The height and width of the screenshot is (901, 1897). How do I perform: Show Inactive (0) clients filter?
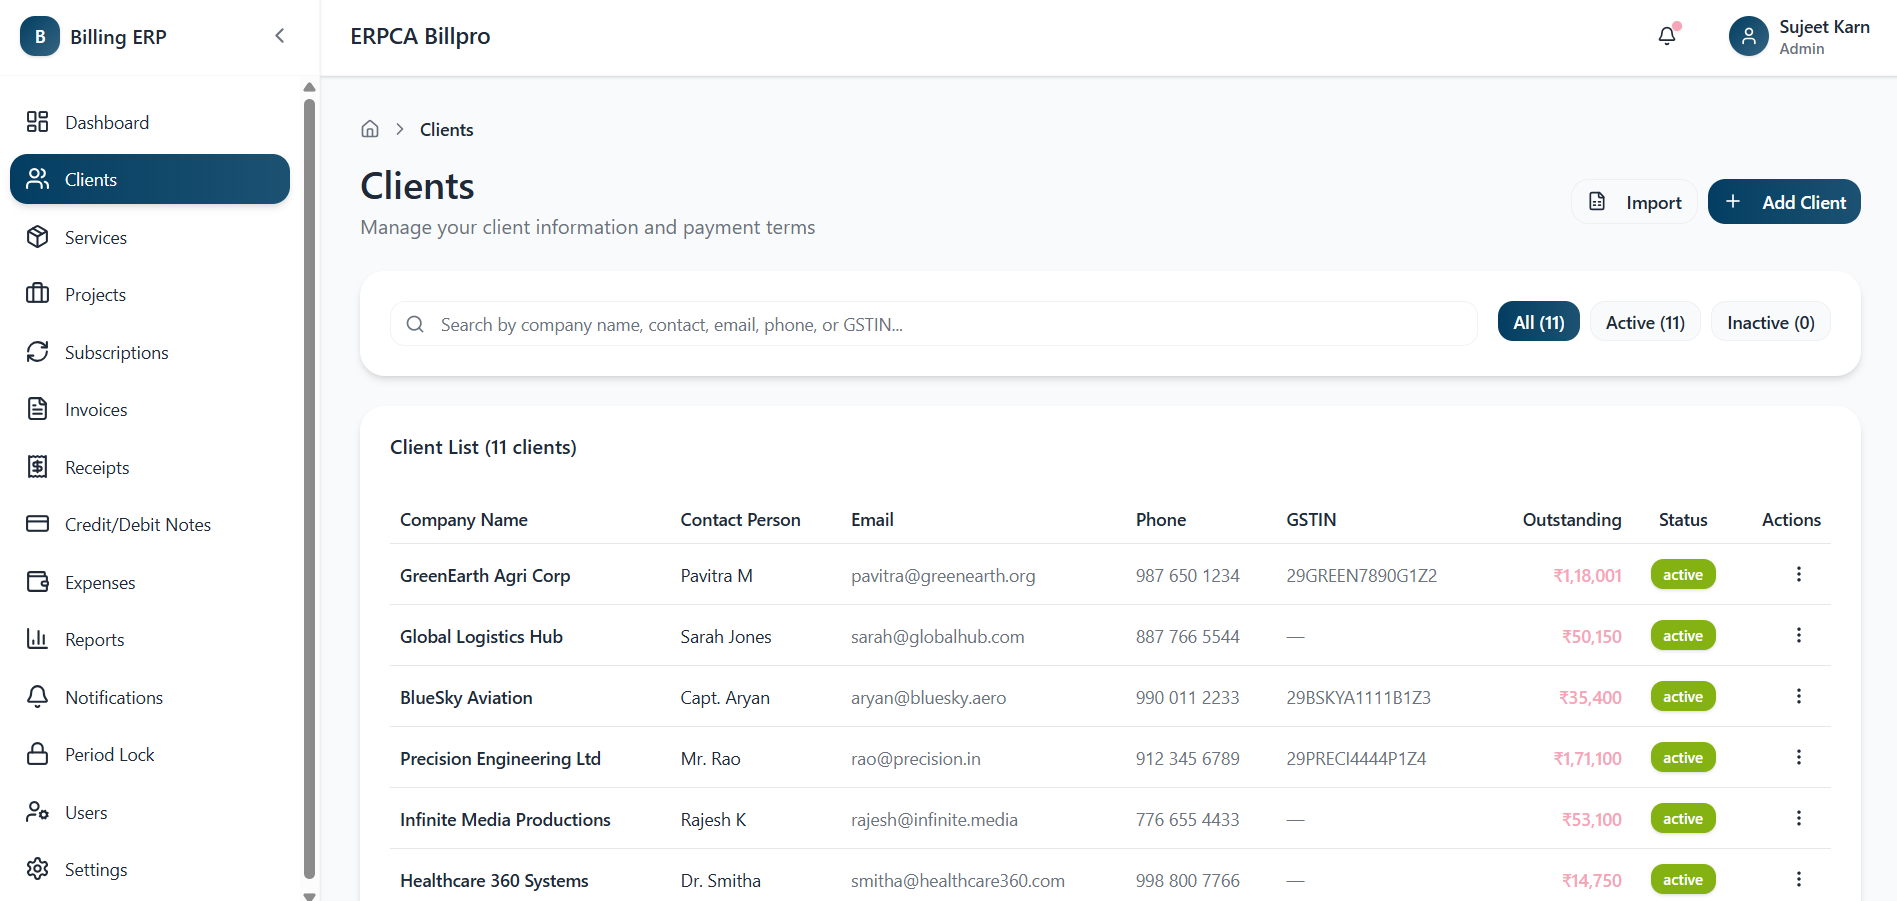click(1770, 322)
